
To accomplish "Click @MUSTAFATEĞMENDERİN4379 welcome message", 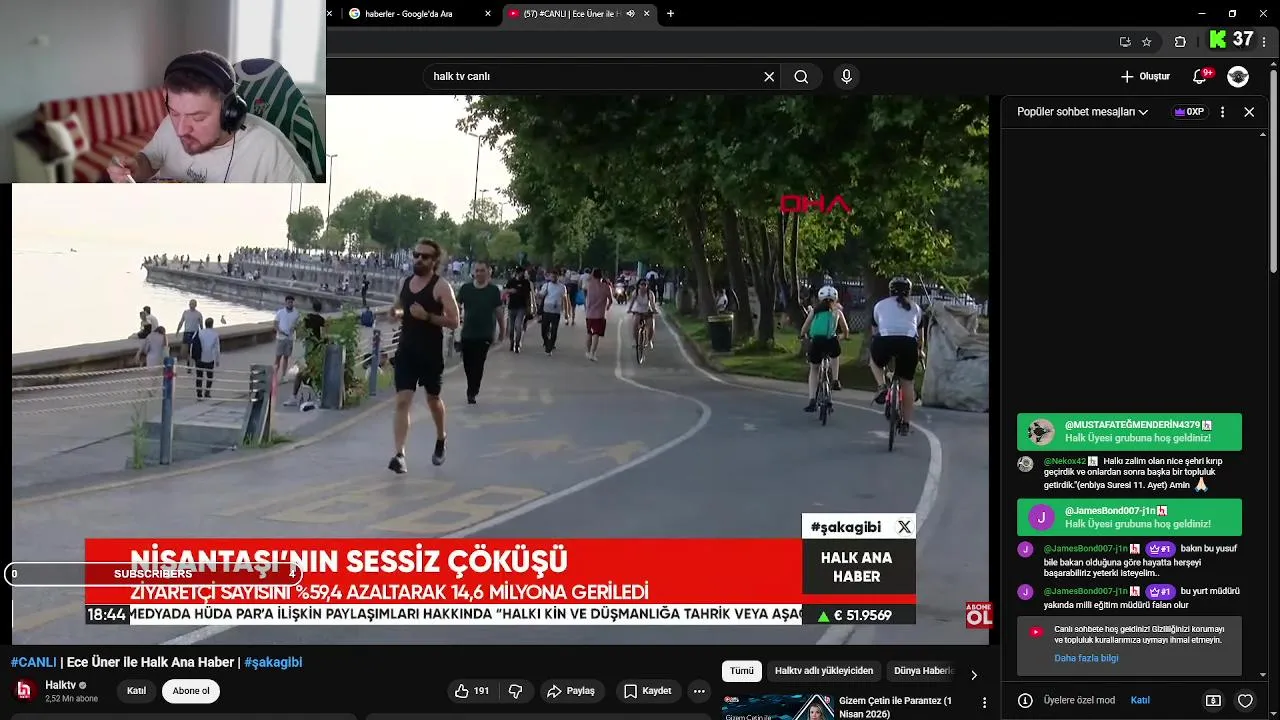I will tap(1129, 432).
